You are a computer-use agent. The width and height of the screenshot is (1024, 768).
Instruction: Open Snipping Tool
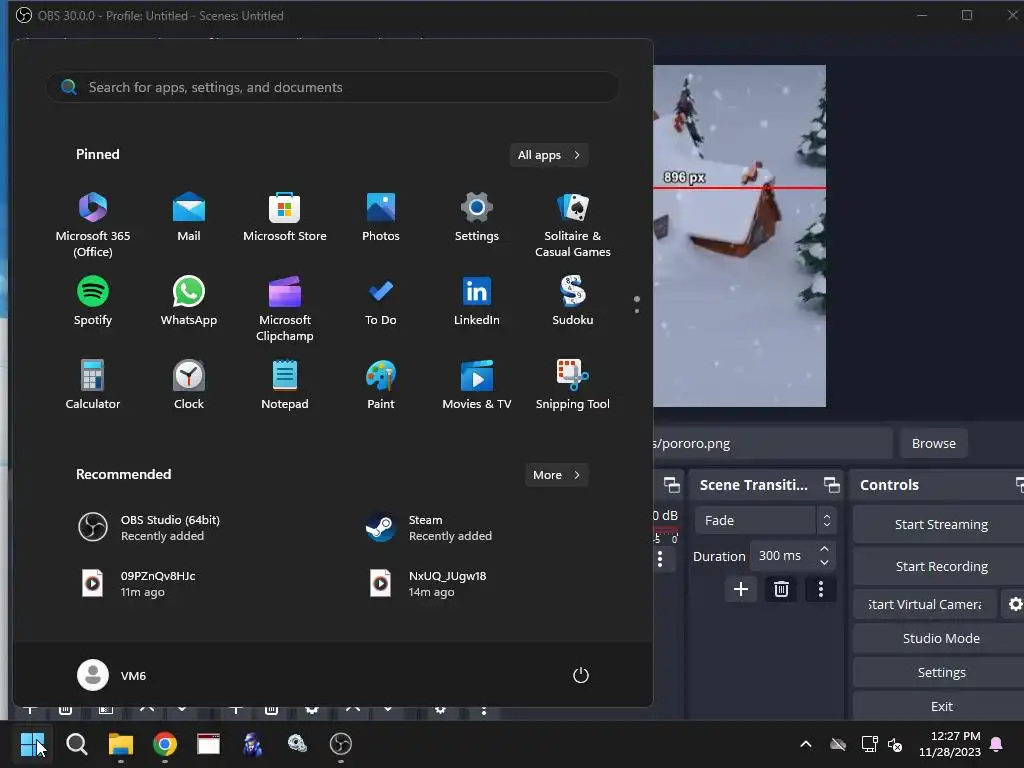[x=573, y=385]
